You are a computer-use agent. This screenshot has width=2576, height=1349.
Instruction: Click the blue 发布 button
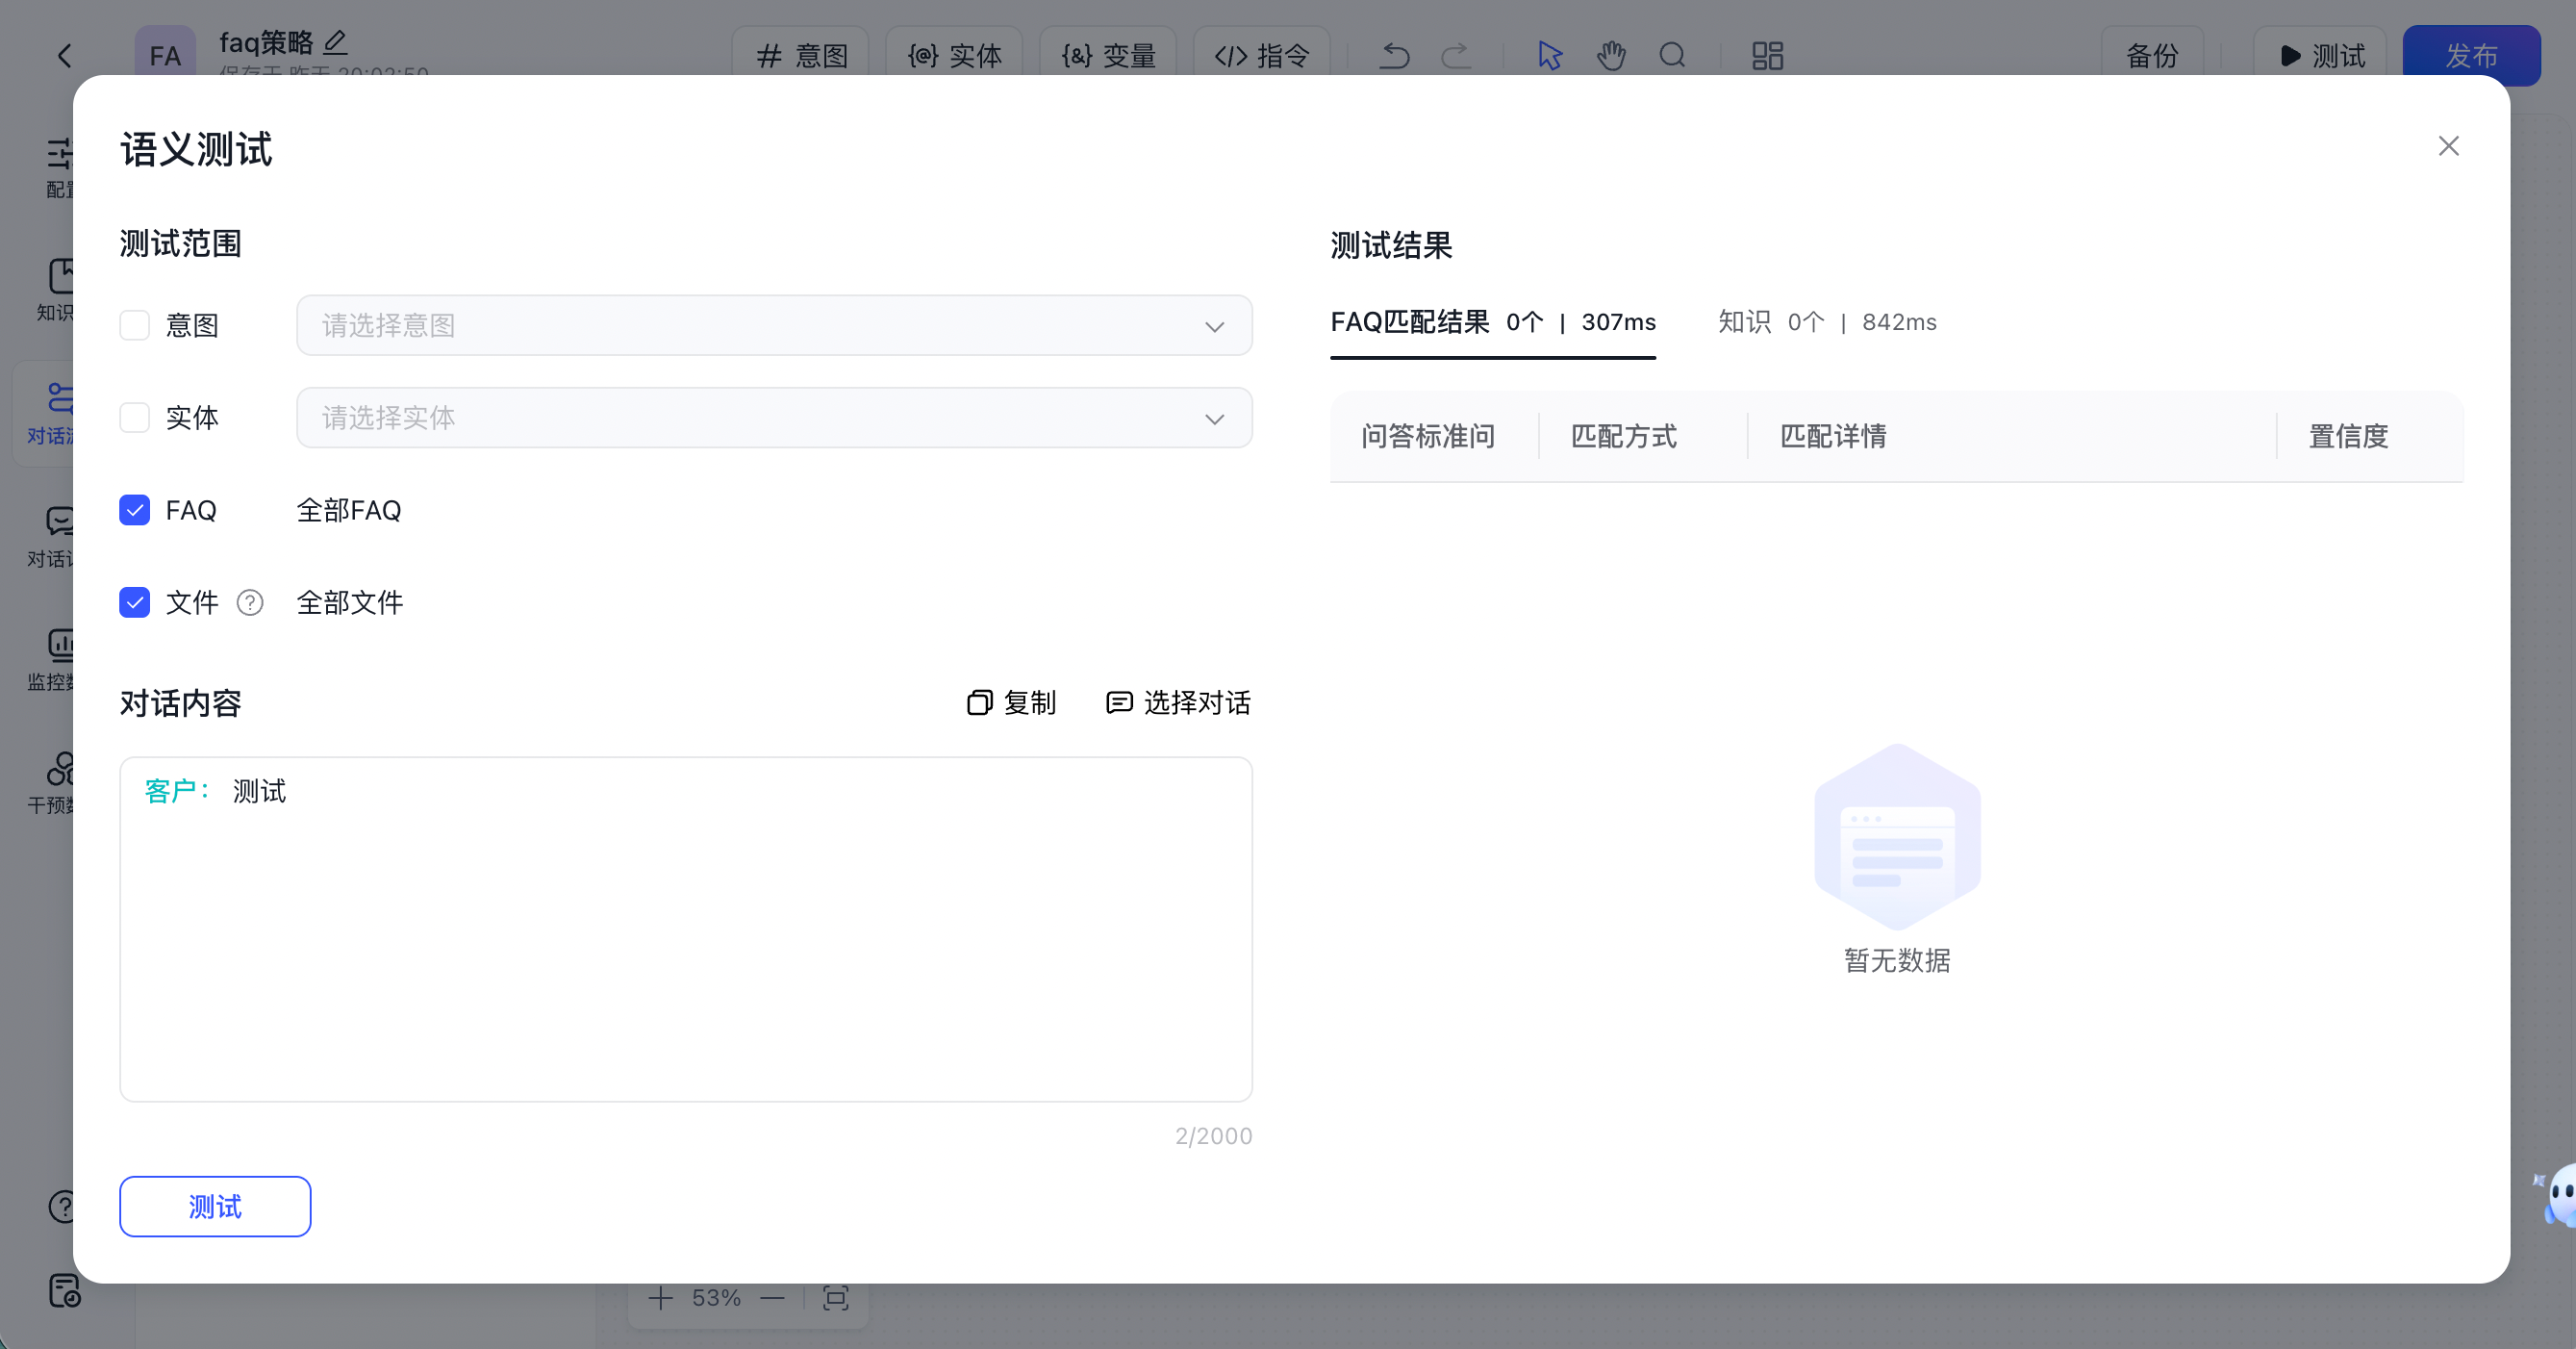point(2471,55)
